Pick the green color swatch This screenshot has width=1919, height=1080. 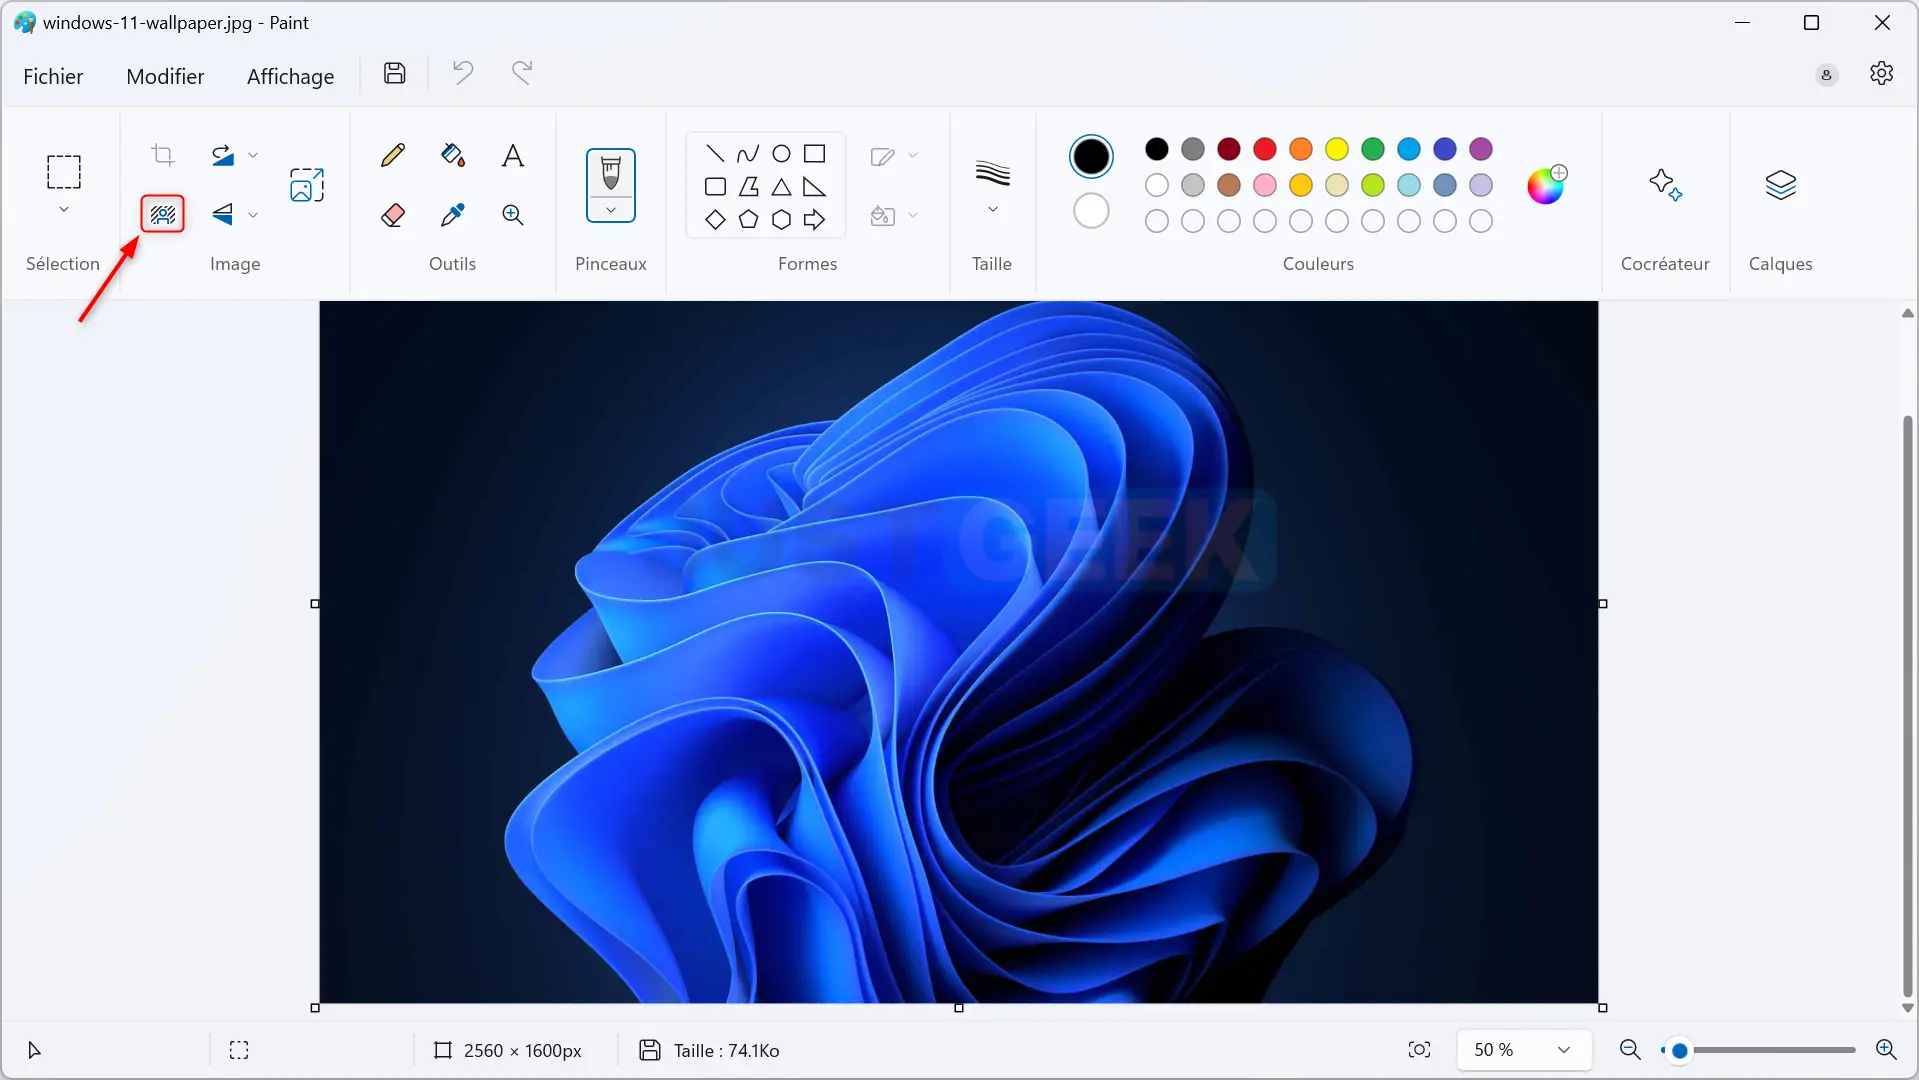[x=1373, y=149]
